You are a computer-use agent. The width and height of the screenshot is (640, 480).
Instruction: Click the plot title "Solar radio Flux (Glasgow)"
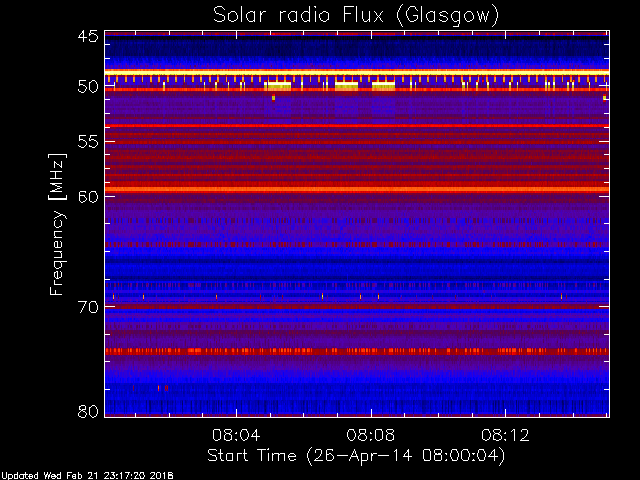click(356, 16)
